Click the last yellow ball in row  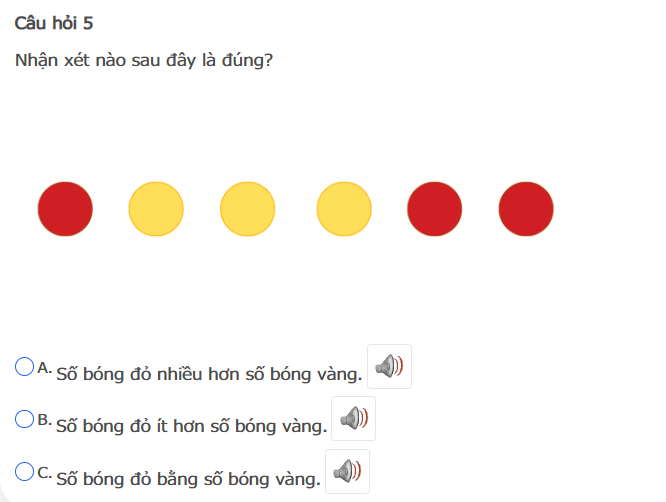(344, 209)
